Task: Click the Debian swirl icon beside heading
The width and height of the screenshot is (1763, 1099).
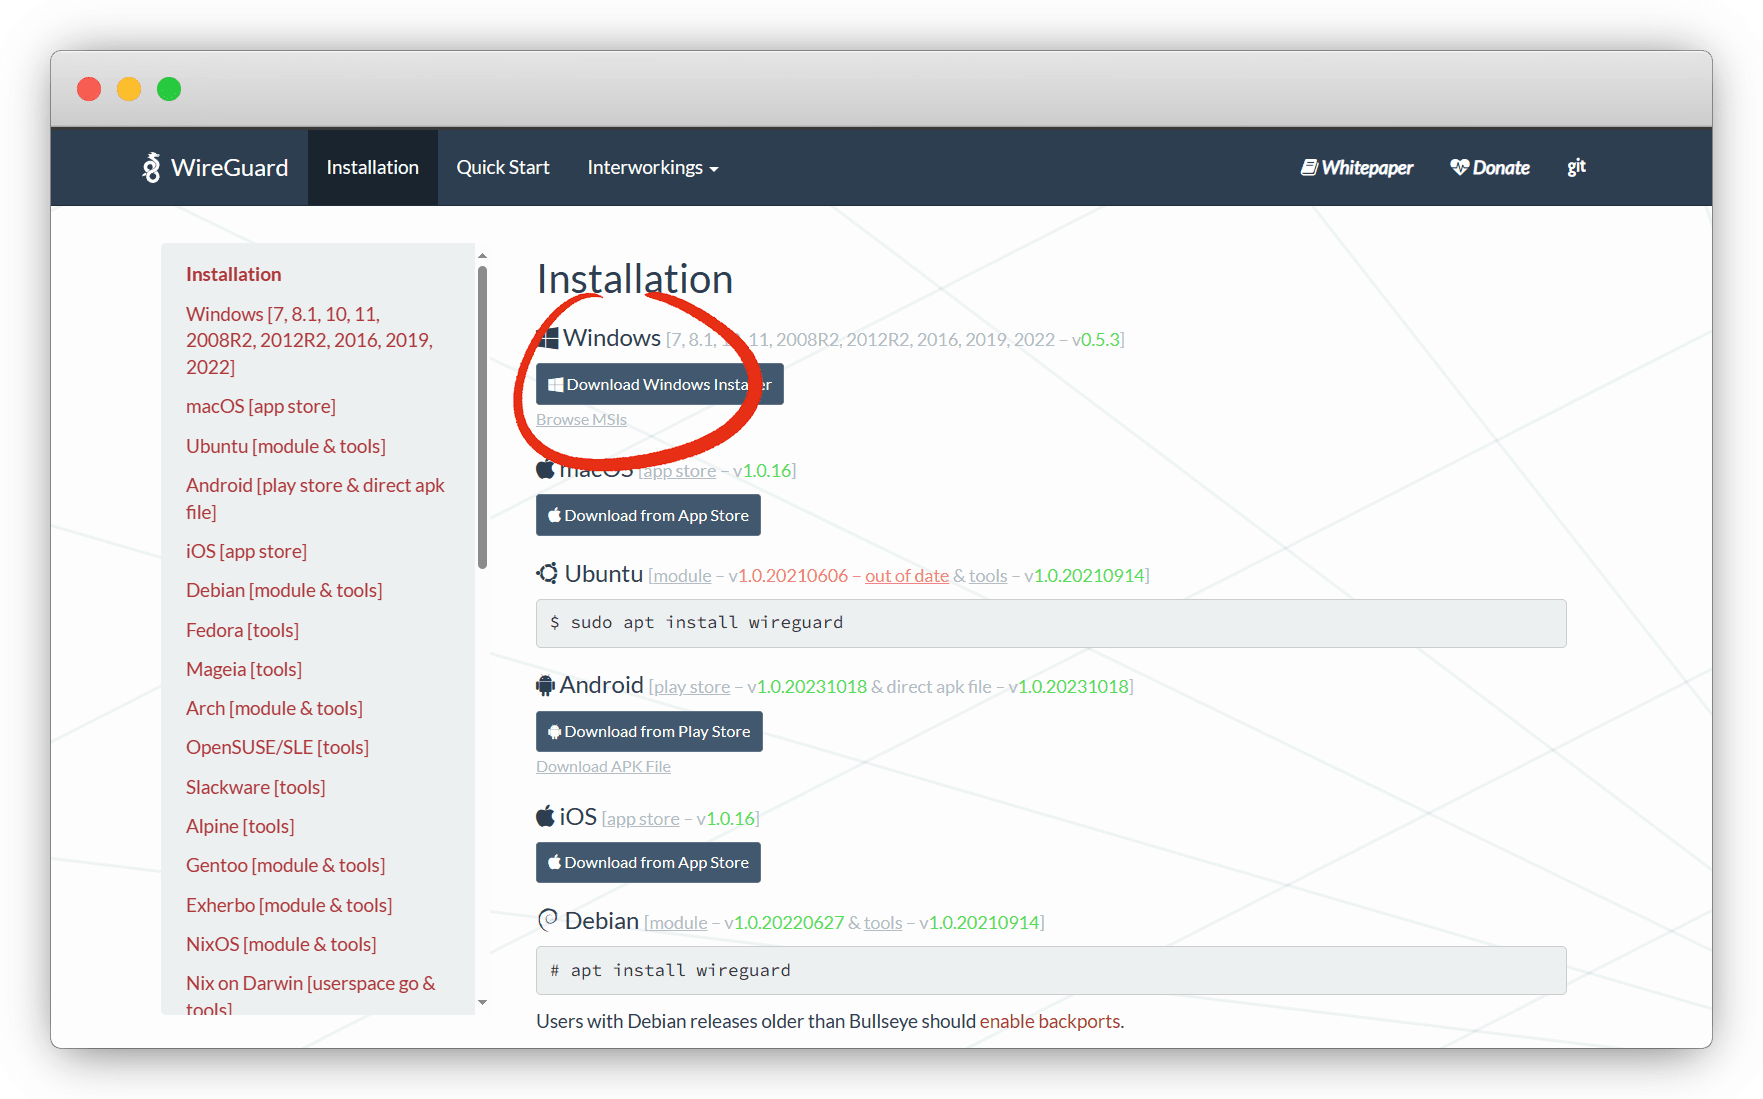Action: 547,920
